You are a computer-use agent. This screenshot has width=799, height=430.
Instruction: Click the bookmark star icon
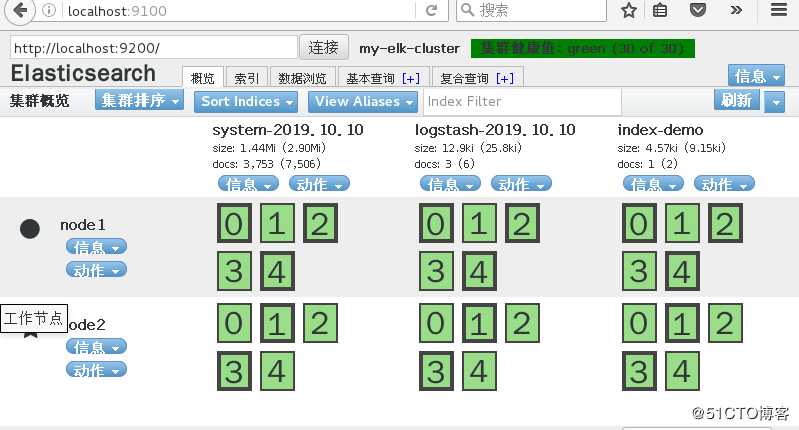[629, 10]
